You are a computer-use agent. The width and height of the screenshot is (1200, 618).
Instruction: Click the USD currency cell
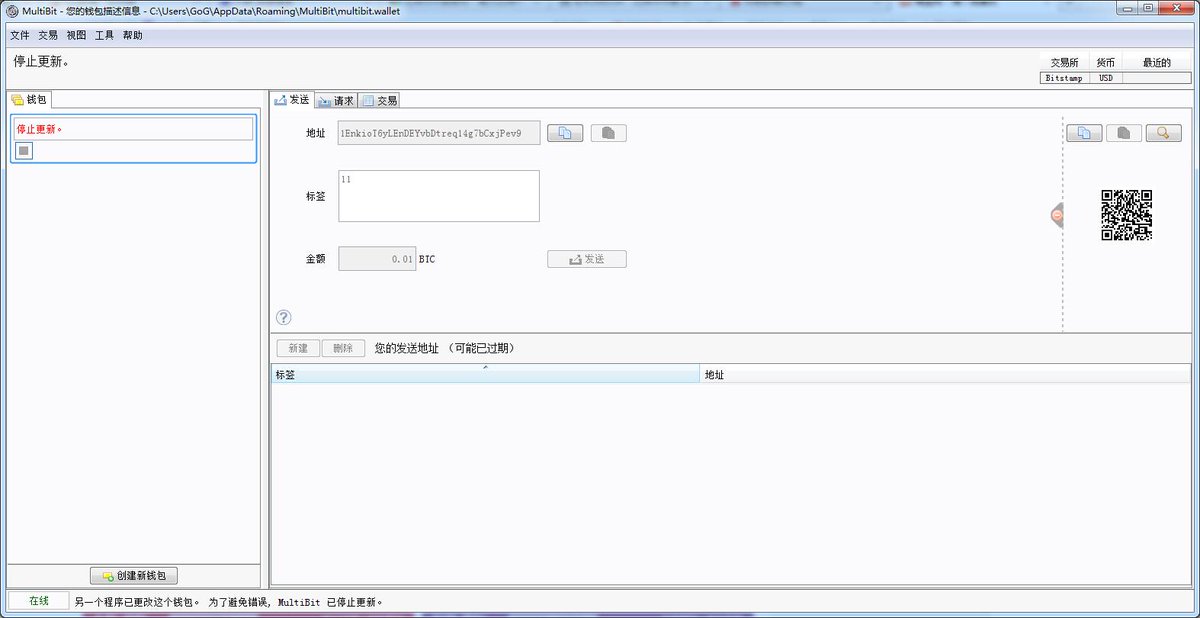[1105, 78]
